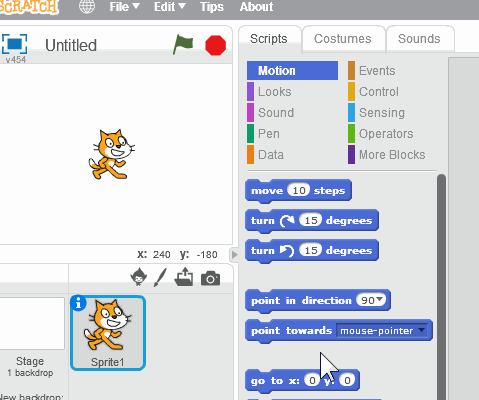Paint new sprite with brush icon
The image size is (479, 400).
[x=160, y=278]
